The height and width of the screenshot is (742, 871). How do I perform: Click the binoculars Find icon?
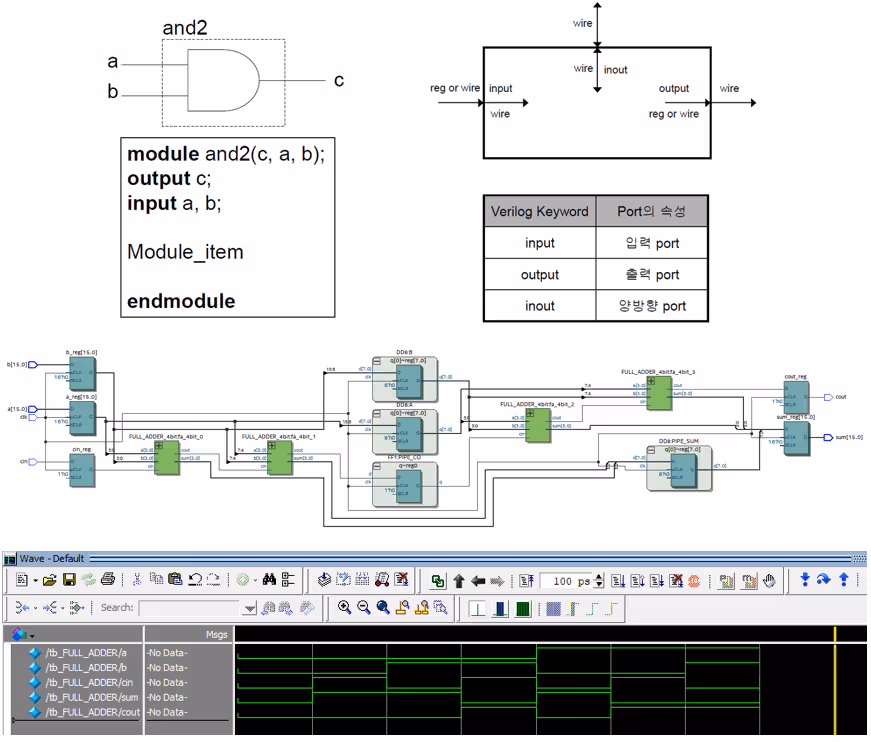[269, 580]
